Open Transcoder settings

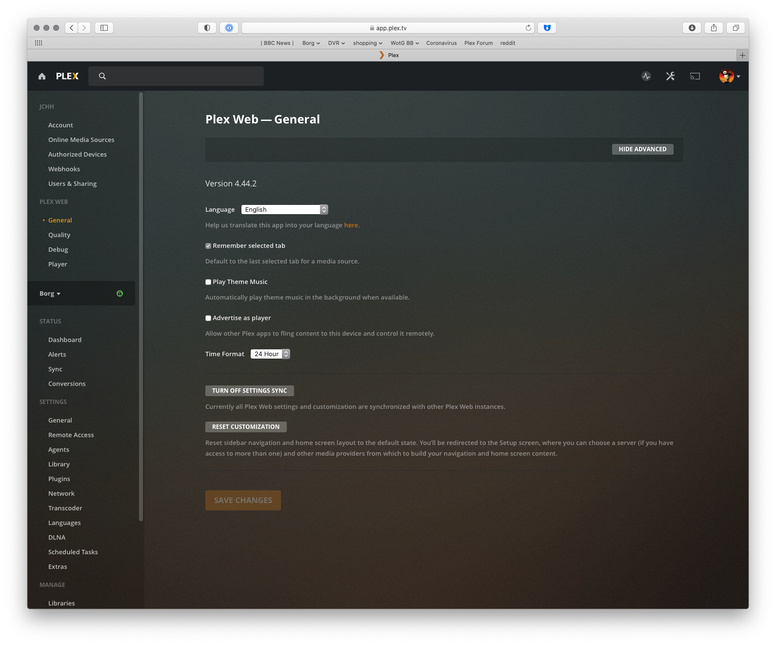click(65, 508)
